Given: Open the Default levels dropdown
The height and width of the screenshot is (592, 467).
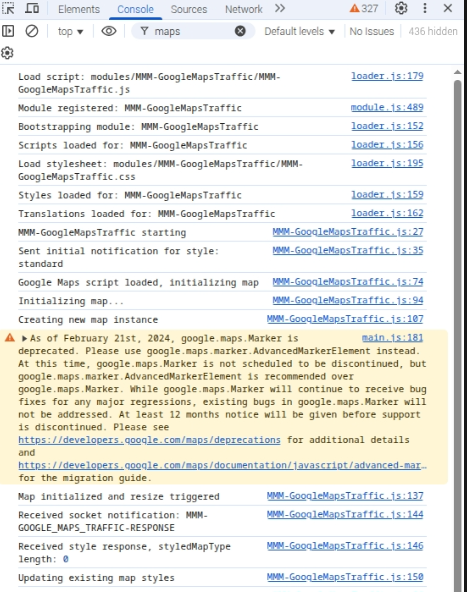Looking at the screenshot, I should pos(299,31).
